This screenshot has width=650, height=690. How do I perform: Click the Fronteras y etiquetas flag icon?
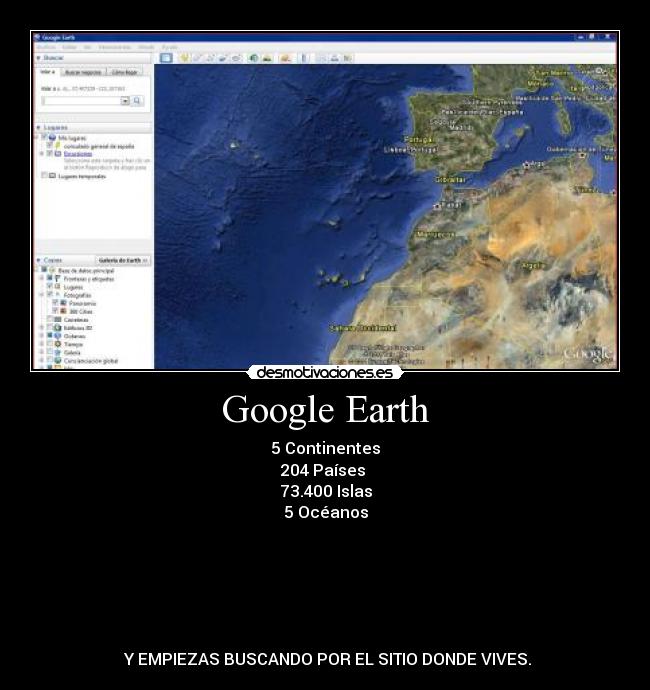click(x=58, y=279)
